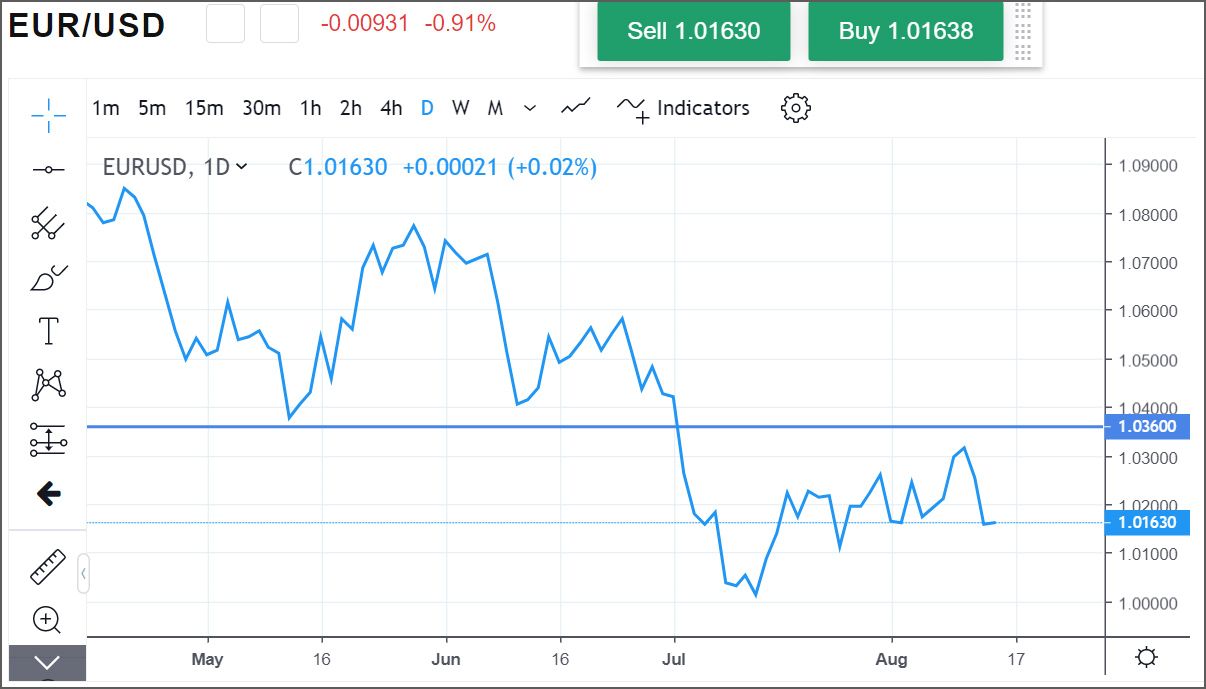
Task: Click the Buy 1.01638 button
Action: tap(905, 31)
